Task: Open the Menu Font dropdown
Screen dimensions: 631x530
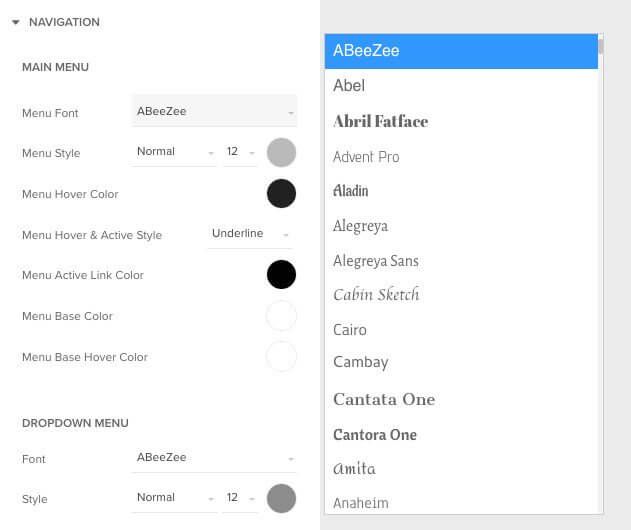Action: 214,112
